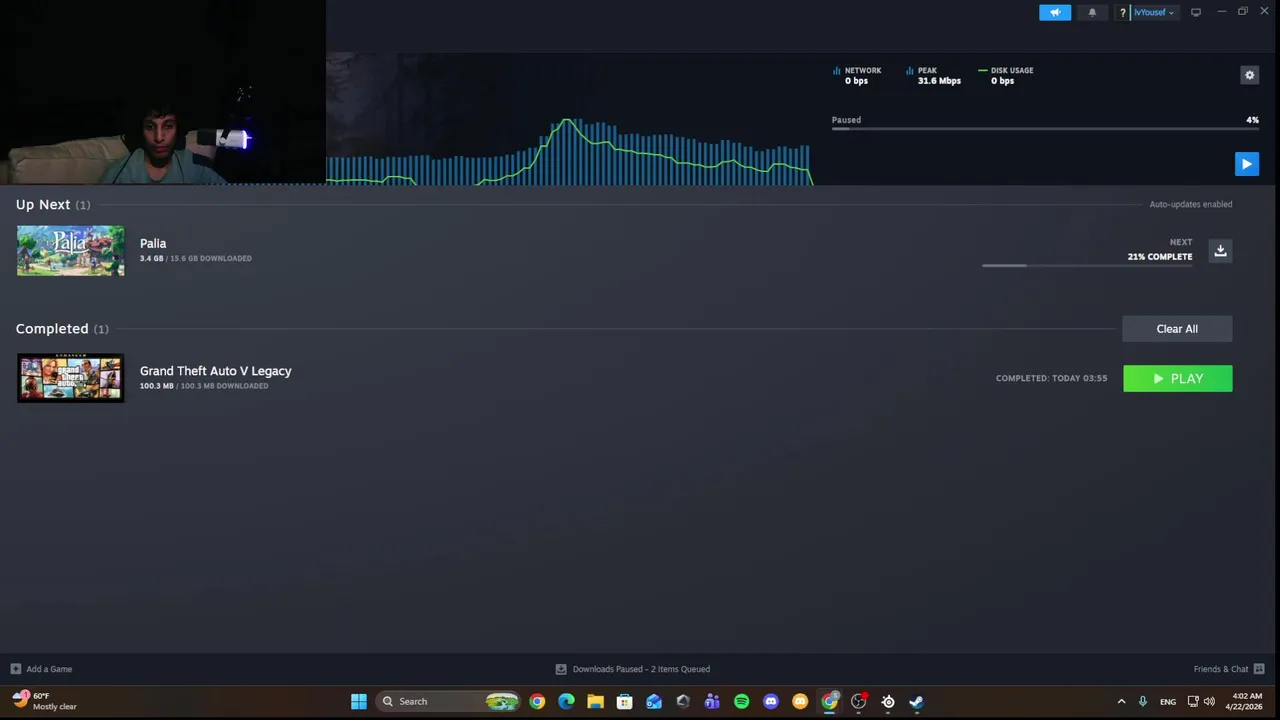Open the question mark help icon
Viewport: 1280px width, 720px height.
1123,13
